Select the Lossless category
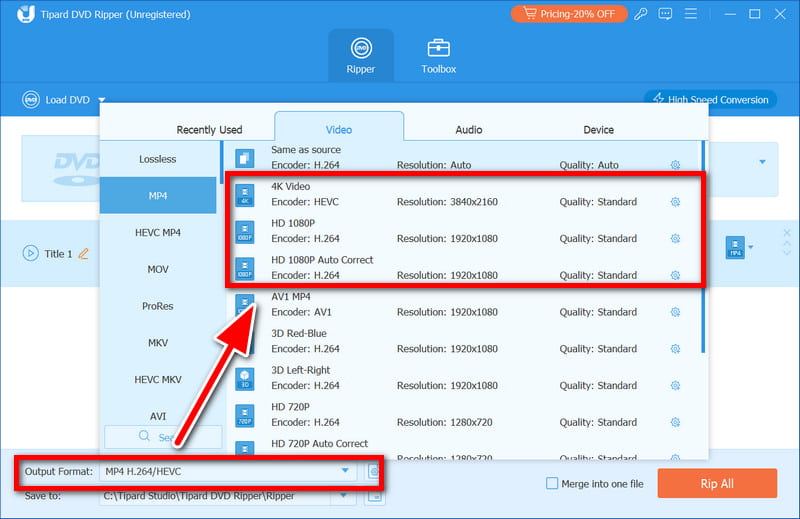The height and width of the screenshot is (519, 800). 158,159
